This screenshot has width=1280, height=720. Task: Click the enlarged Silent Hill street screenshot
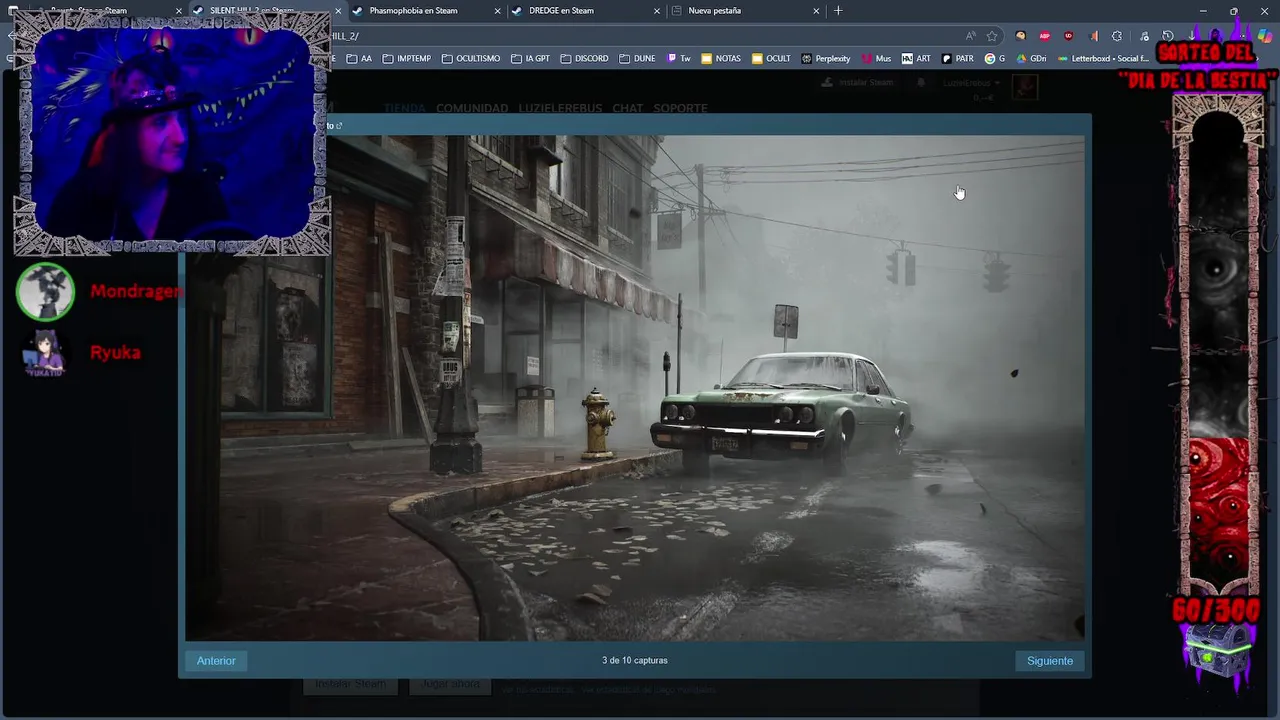coord(635,388)
